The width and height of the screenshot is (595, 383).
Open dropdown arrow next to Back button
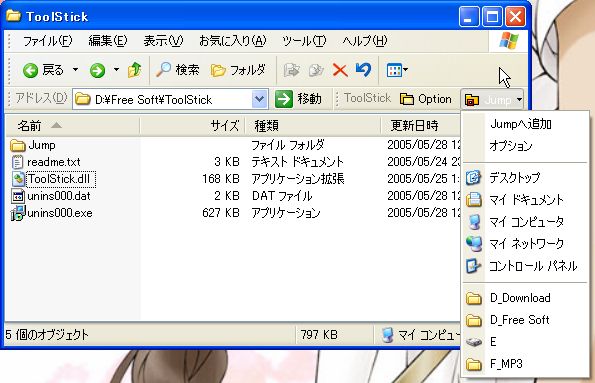point(75,69)
